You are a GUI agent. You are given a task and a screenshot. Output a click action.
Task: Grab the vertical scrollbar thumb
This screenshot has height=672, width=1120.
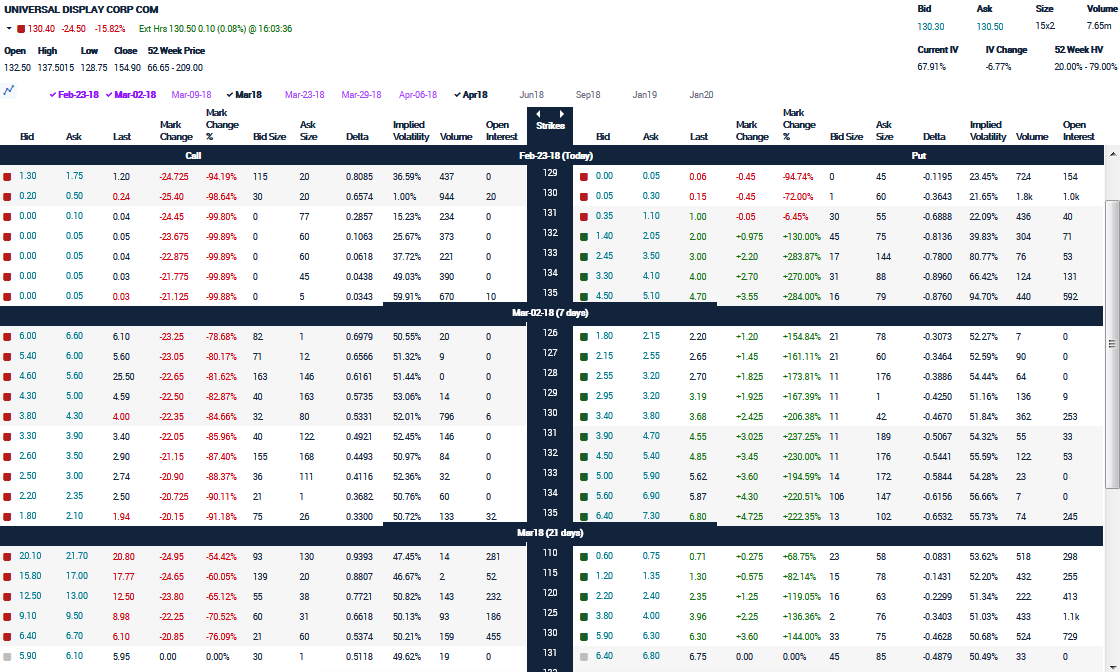pyautogui.click(x=1112, y=344)
